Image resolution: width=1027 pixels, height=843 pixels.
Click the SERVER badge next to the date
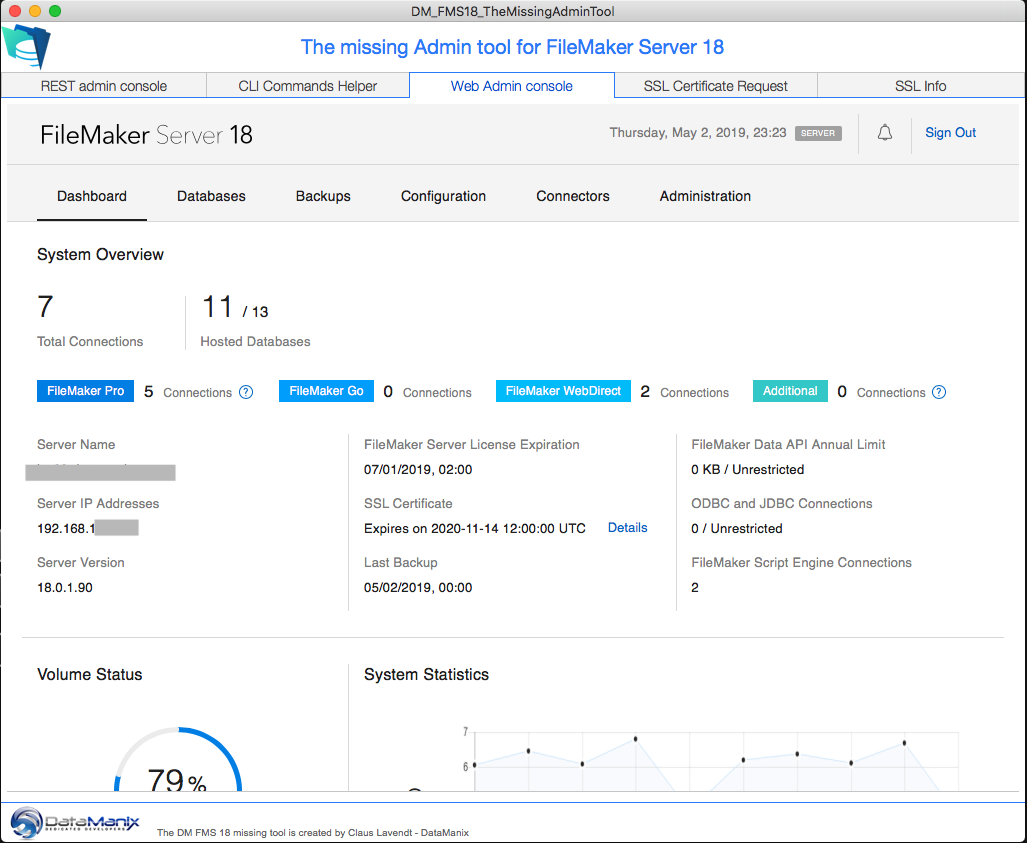pos(818,133)
